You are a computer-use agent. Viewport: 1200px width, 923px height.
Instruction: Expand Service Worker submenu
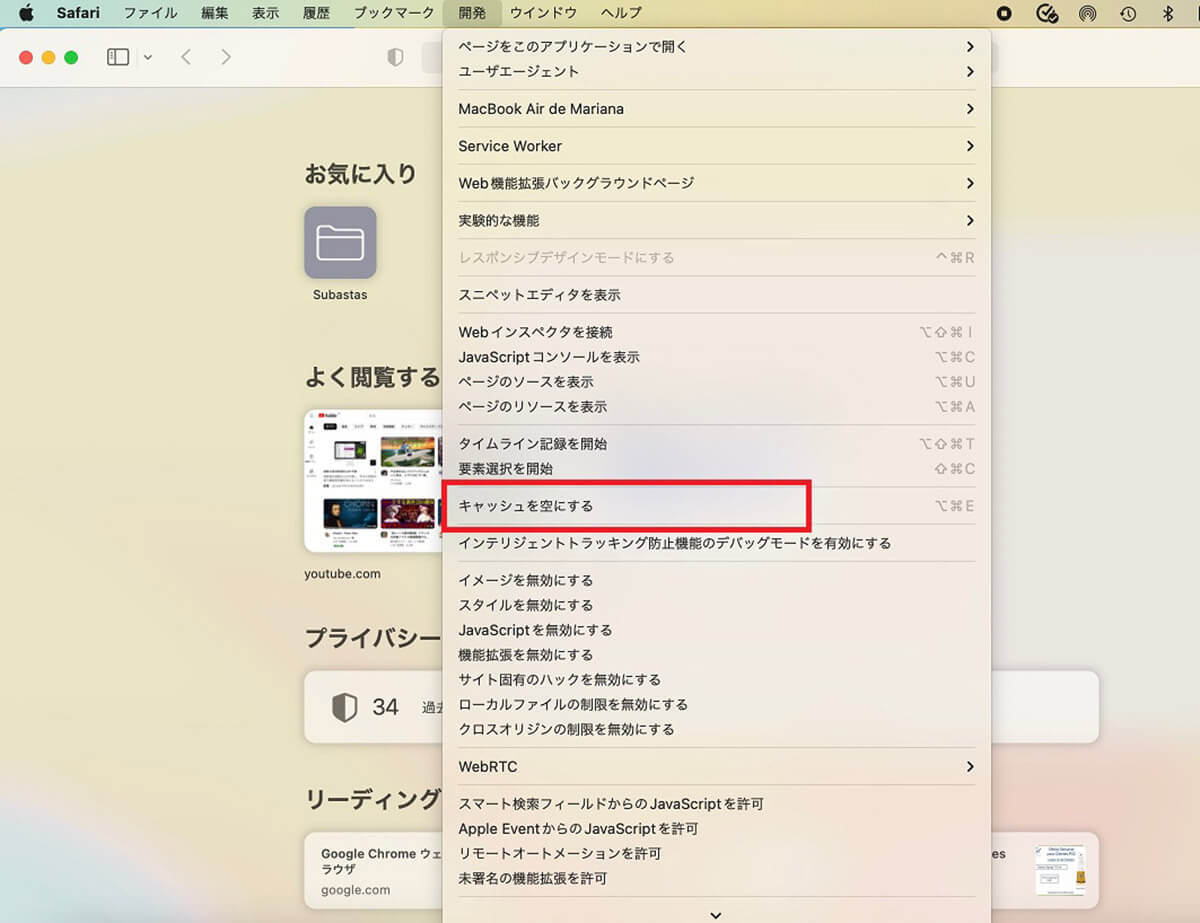tap(717, 146)
